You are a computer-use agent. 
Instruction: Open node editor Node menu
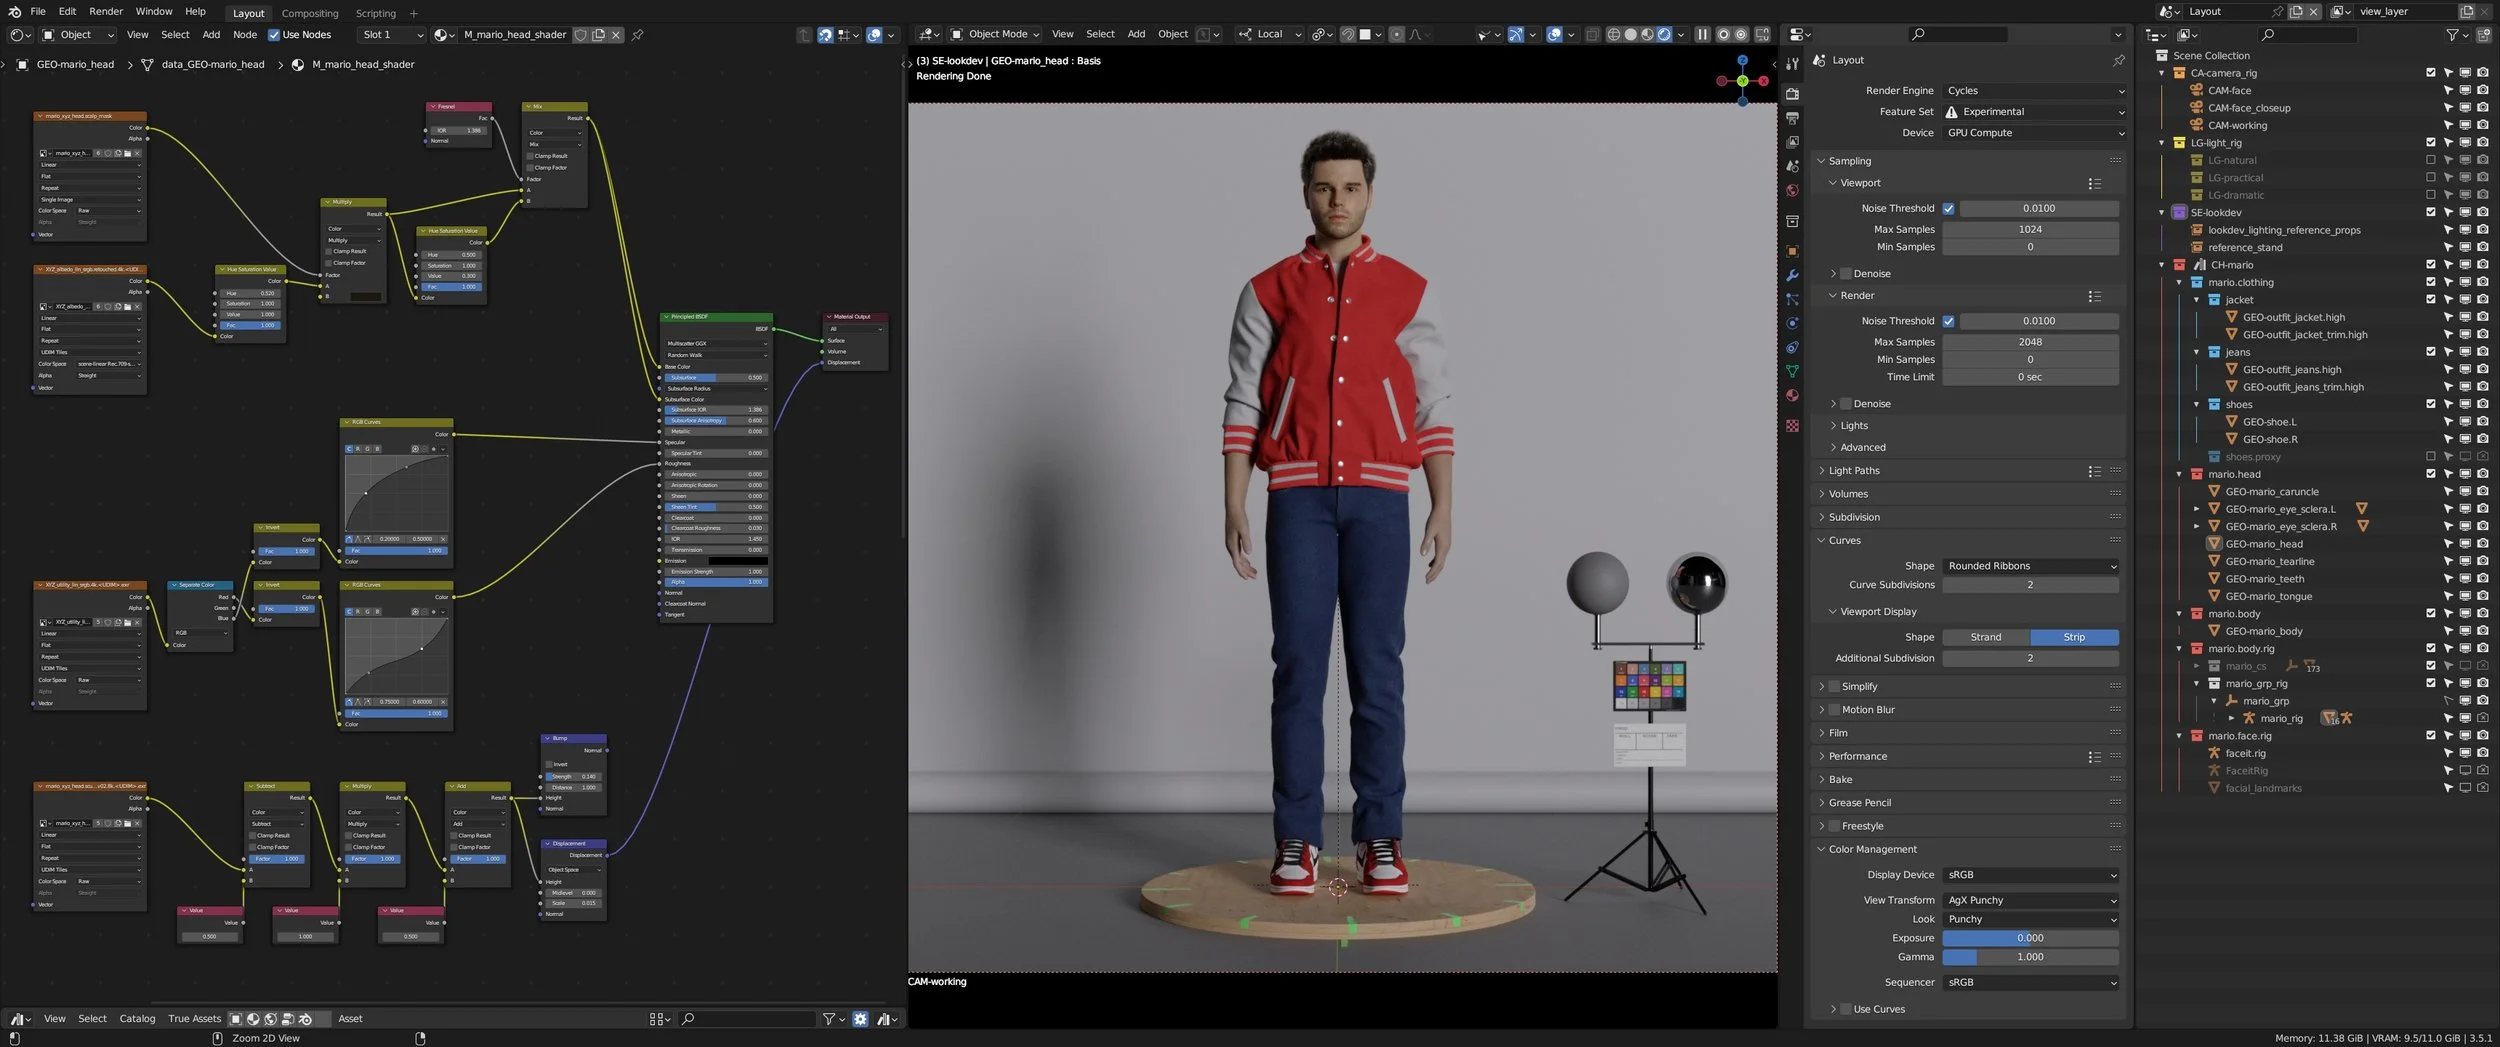[x=245, y=35]
